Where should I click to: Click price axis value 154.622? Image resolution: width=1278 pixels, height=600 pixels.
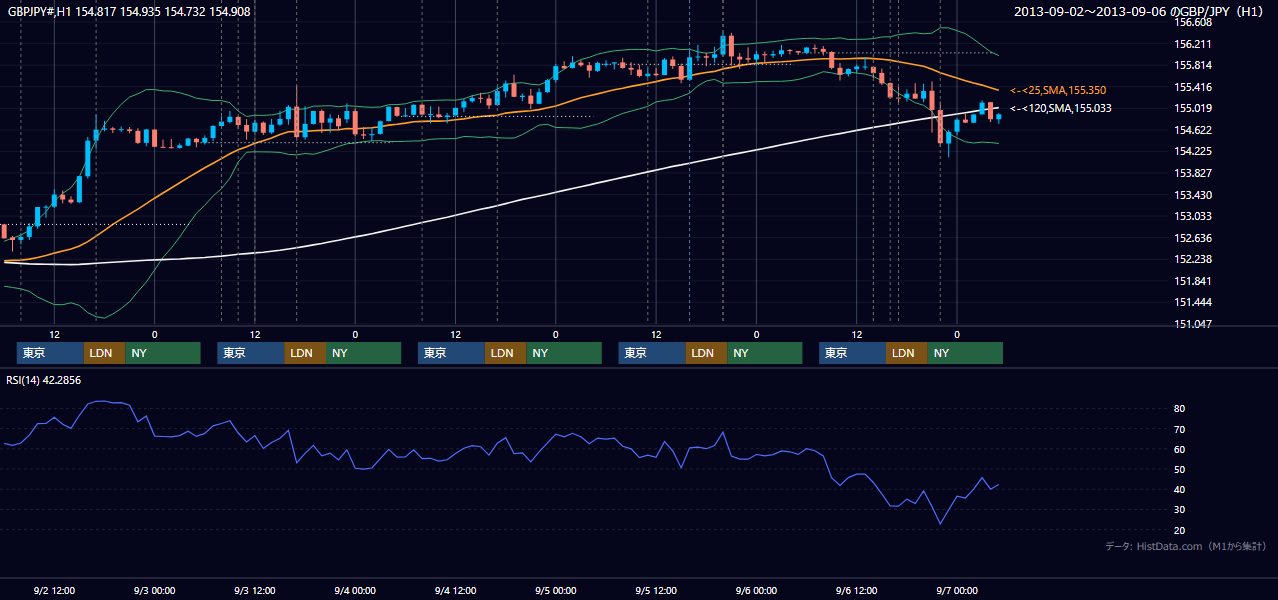click(x=1194, y=130)
